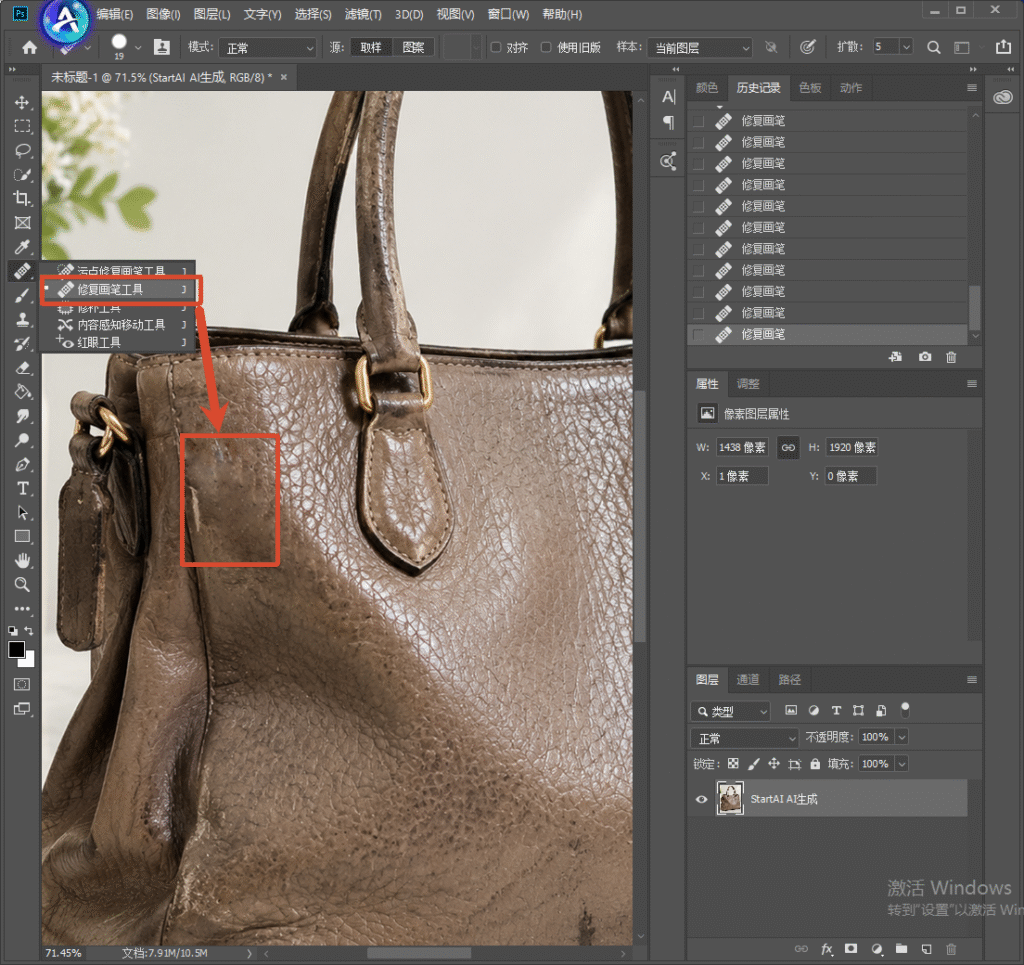Select the Eyedropper tool
The width and height of the screenshot is (1024, 965).
pyautogui.click(x=22, y=247)
